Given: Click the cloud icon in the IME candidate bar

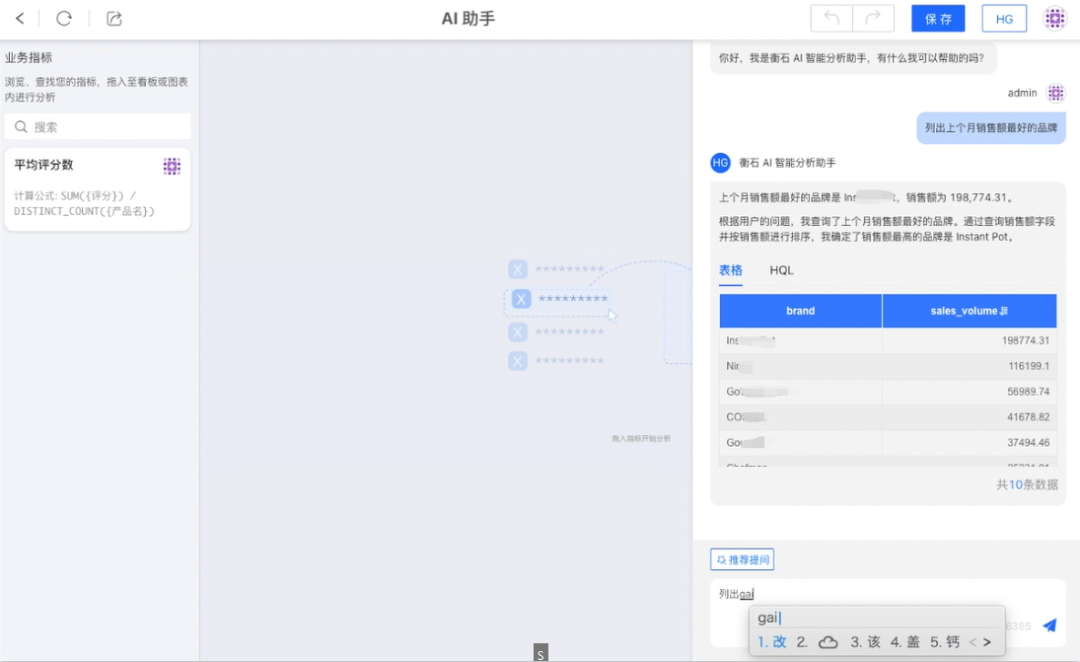Looking at the screenshot, I should pos(828,643).
